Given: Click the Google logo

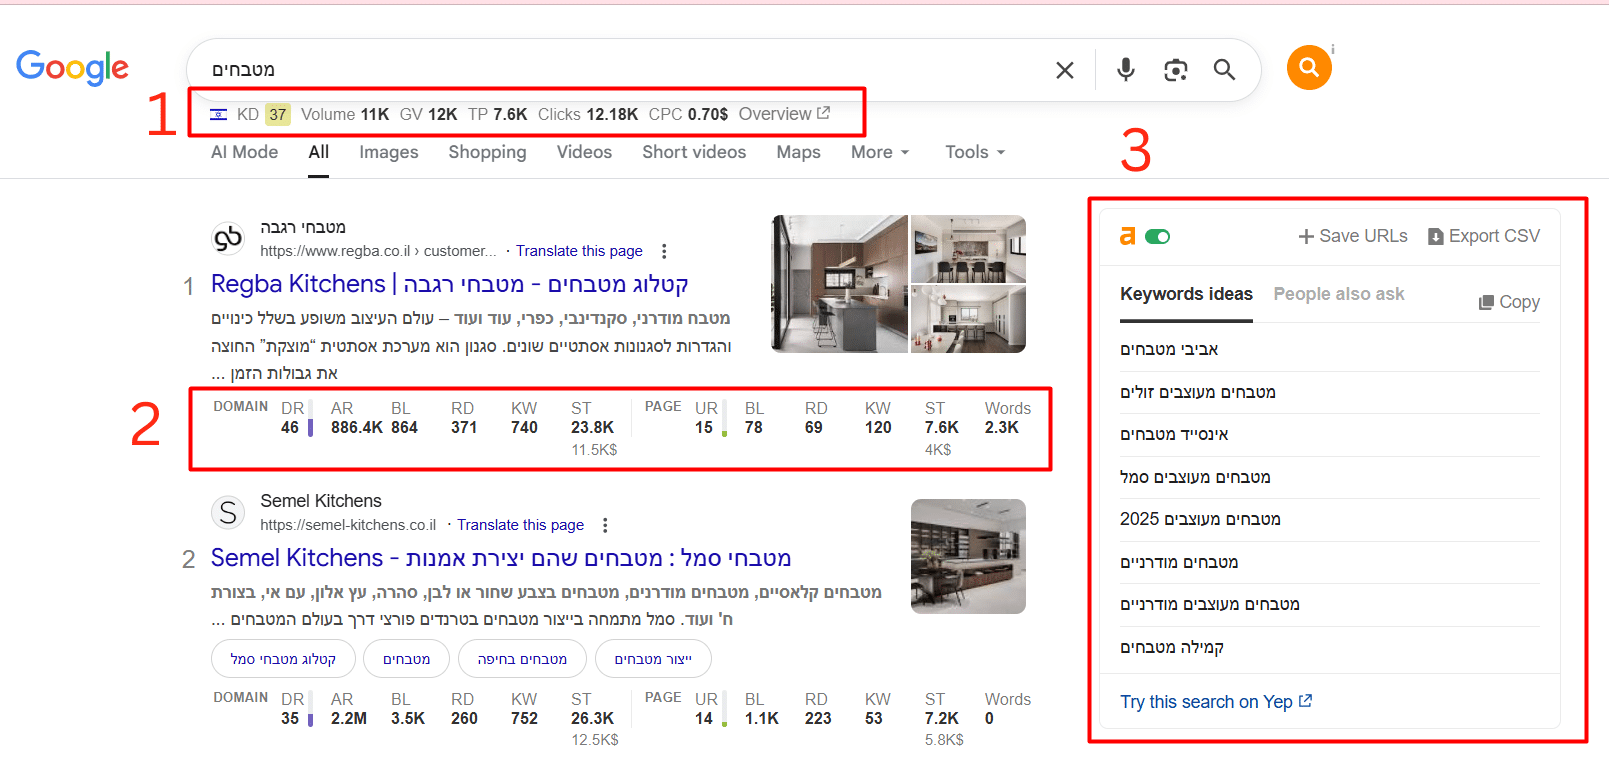Looking at the screenshot, I should pos(72,68).
